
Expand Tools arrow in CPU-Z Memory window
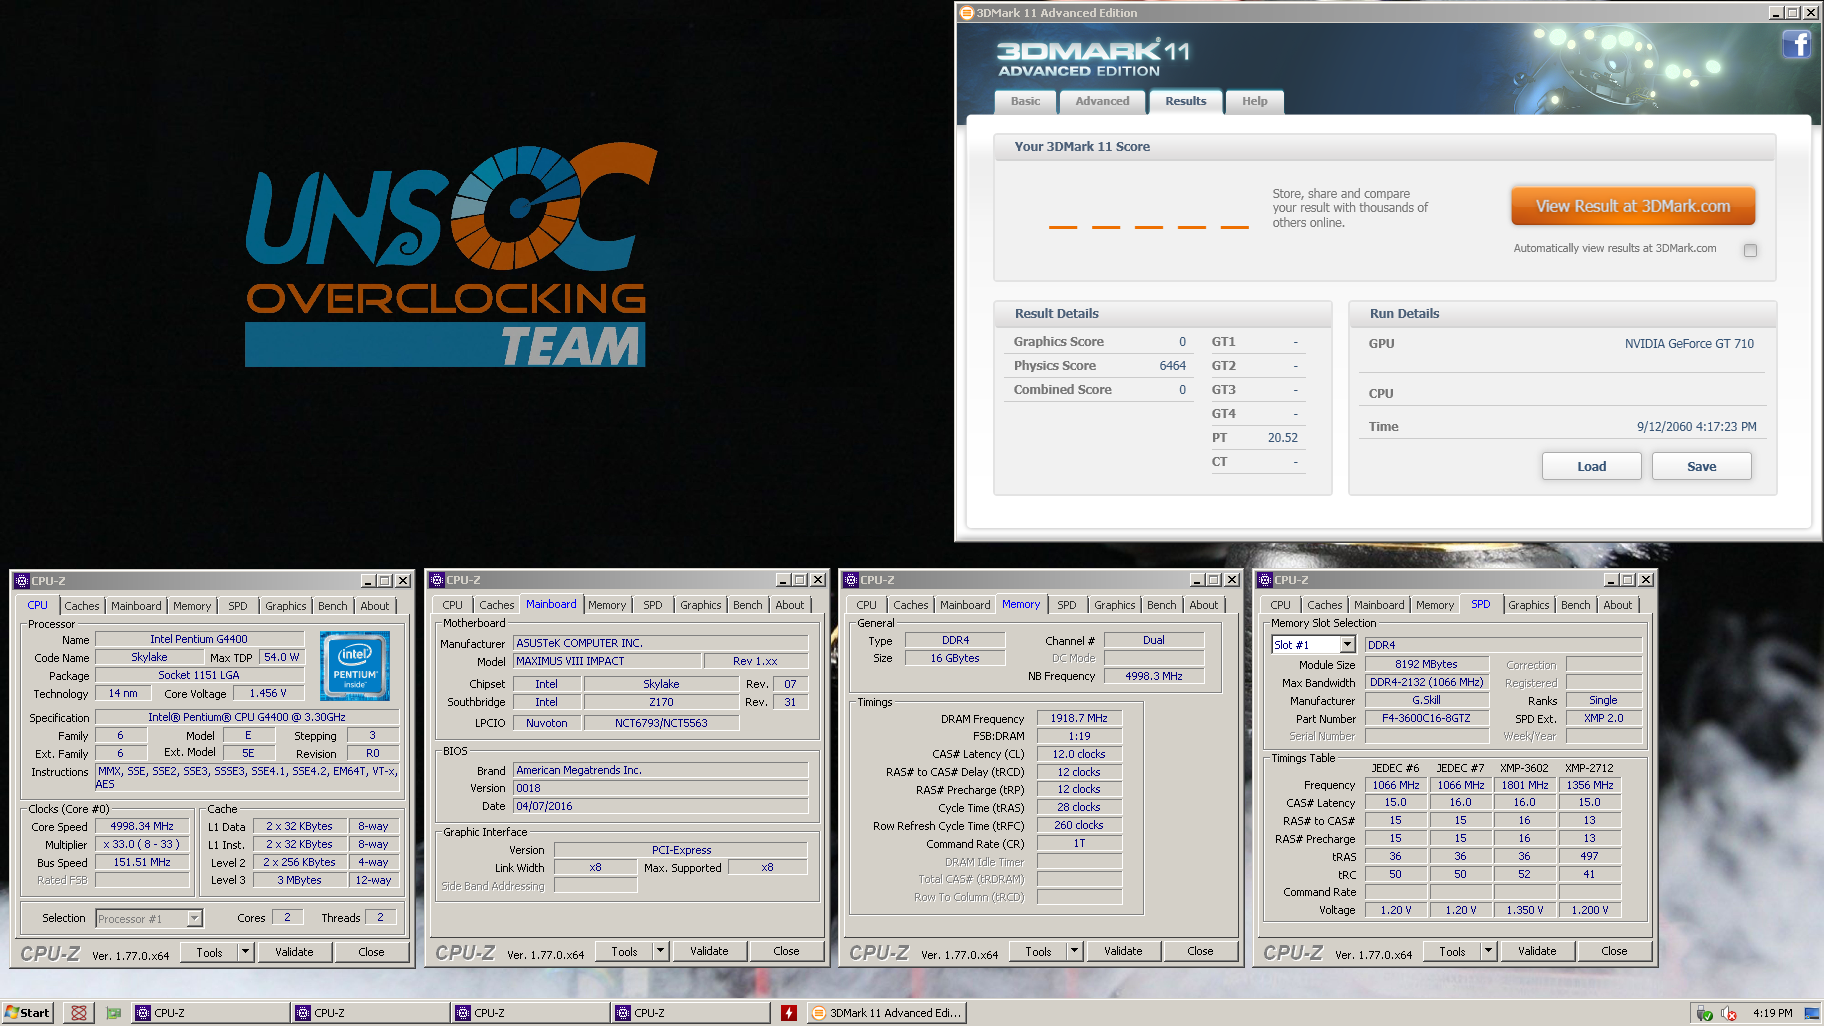click(x=1075, y=951)
